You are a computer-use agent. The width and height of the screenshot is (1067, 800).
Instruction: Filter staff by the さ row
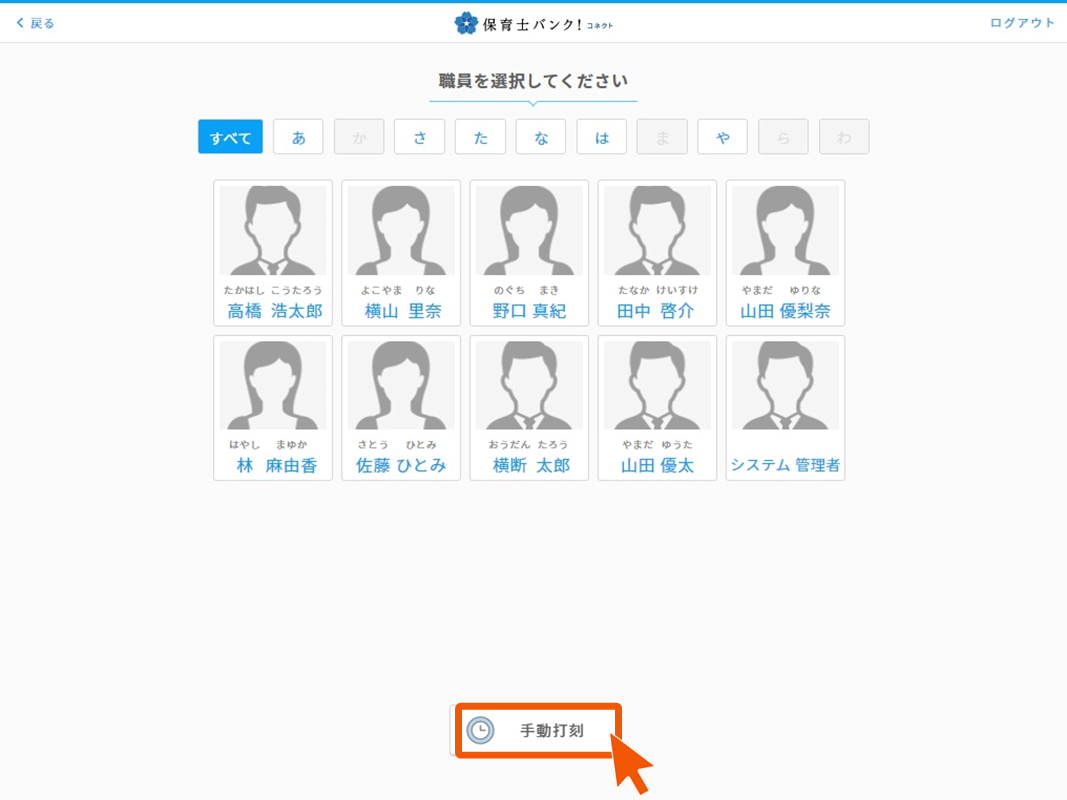click(x=420, y=137)
